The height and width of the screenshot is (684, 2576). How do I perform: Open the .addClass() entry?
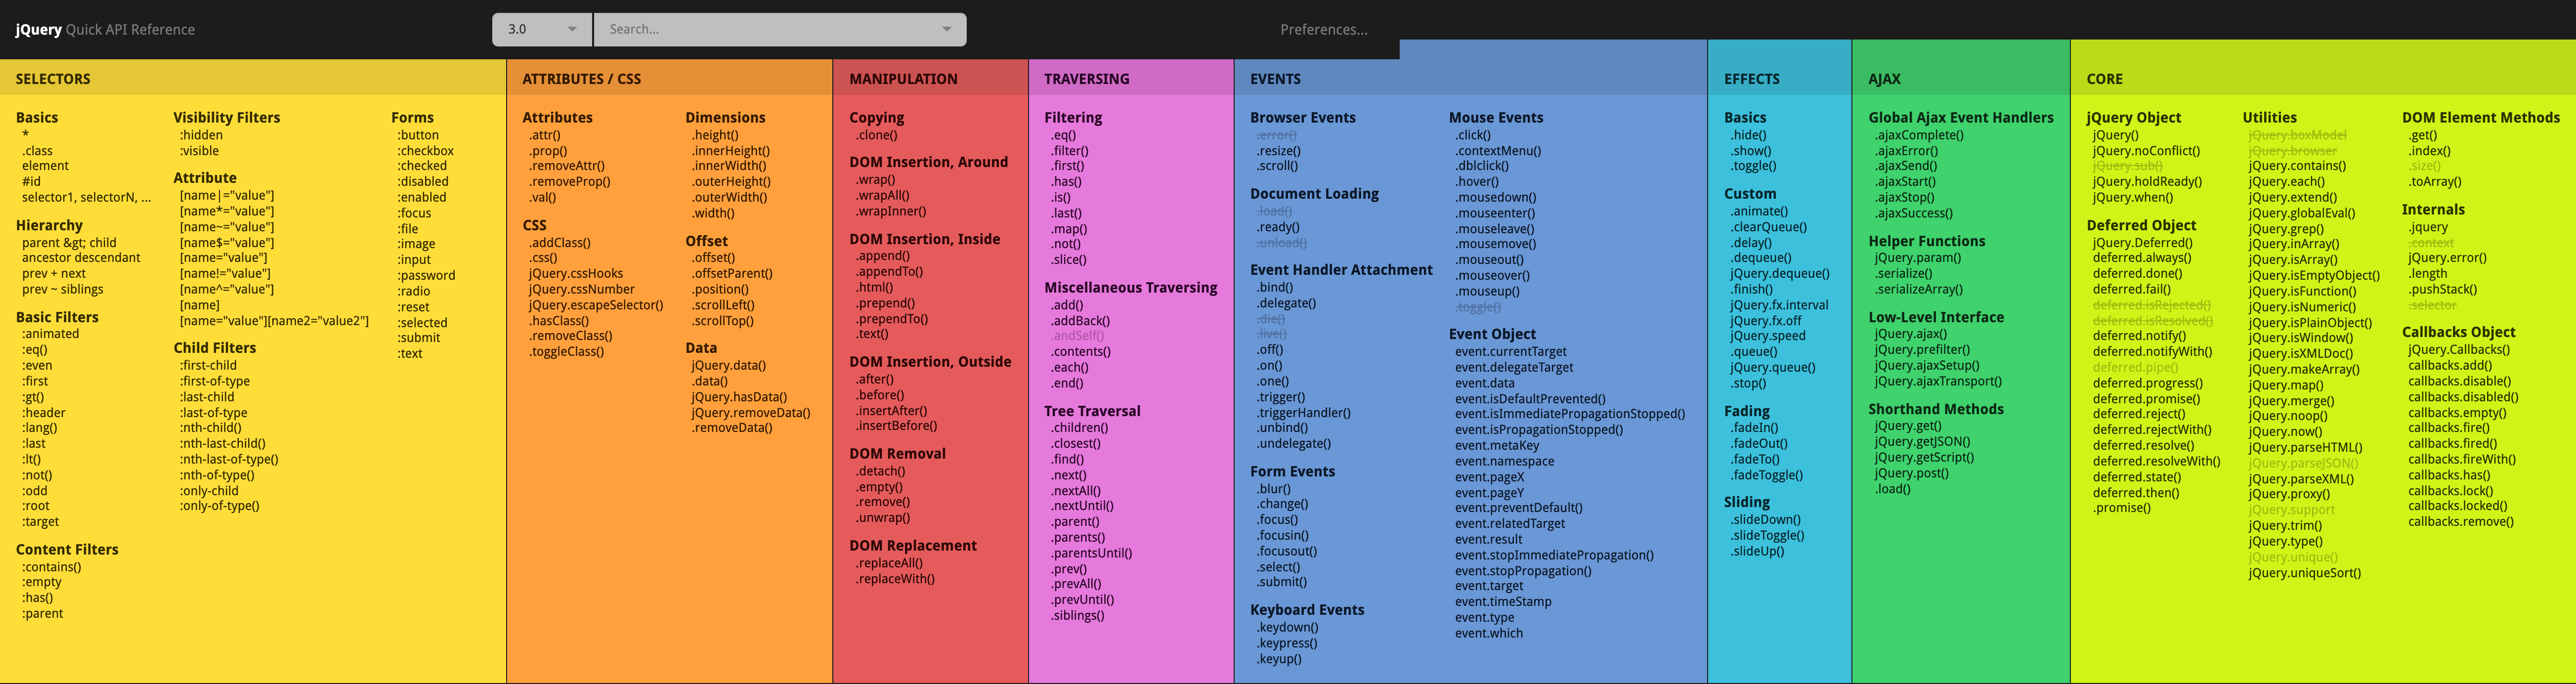559,243
